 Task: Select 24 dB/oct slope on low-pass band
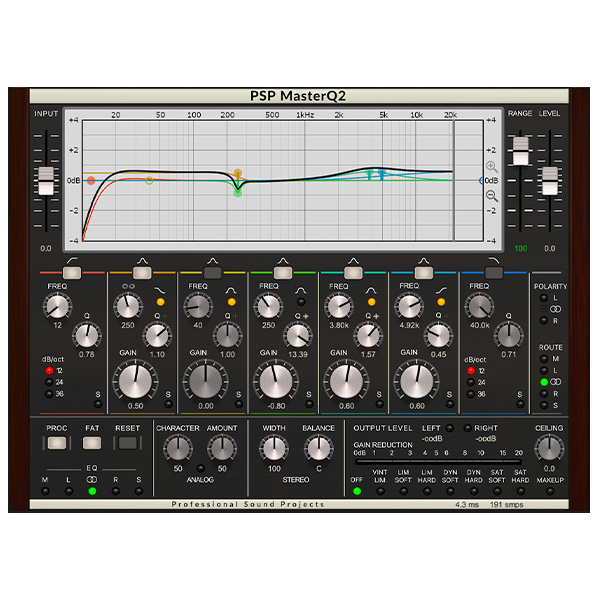pyautogui.click(x=471, y=382)
